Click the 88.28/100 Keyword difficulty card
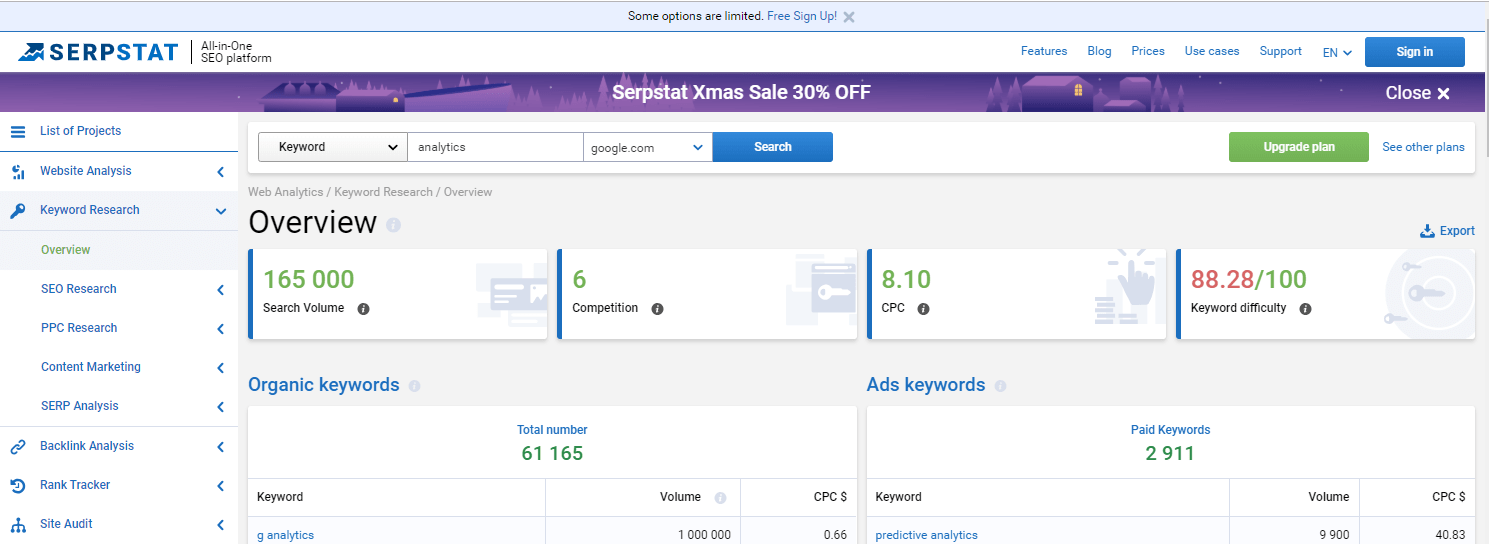1489x544 pixels. pyautogui.click(x=1326, y=294)
